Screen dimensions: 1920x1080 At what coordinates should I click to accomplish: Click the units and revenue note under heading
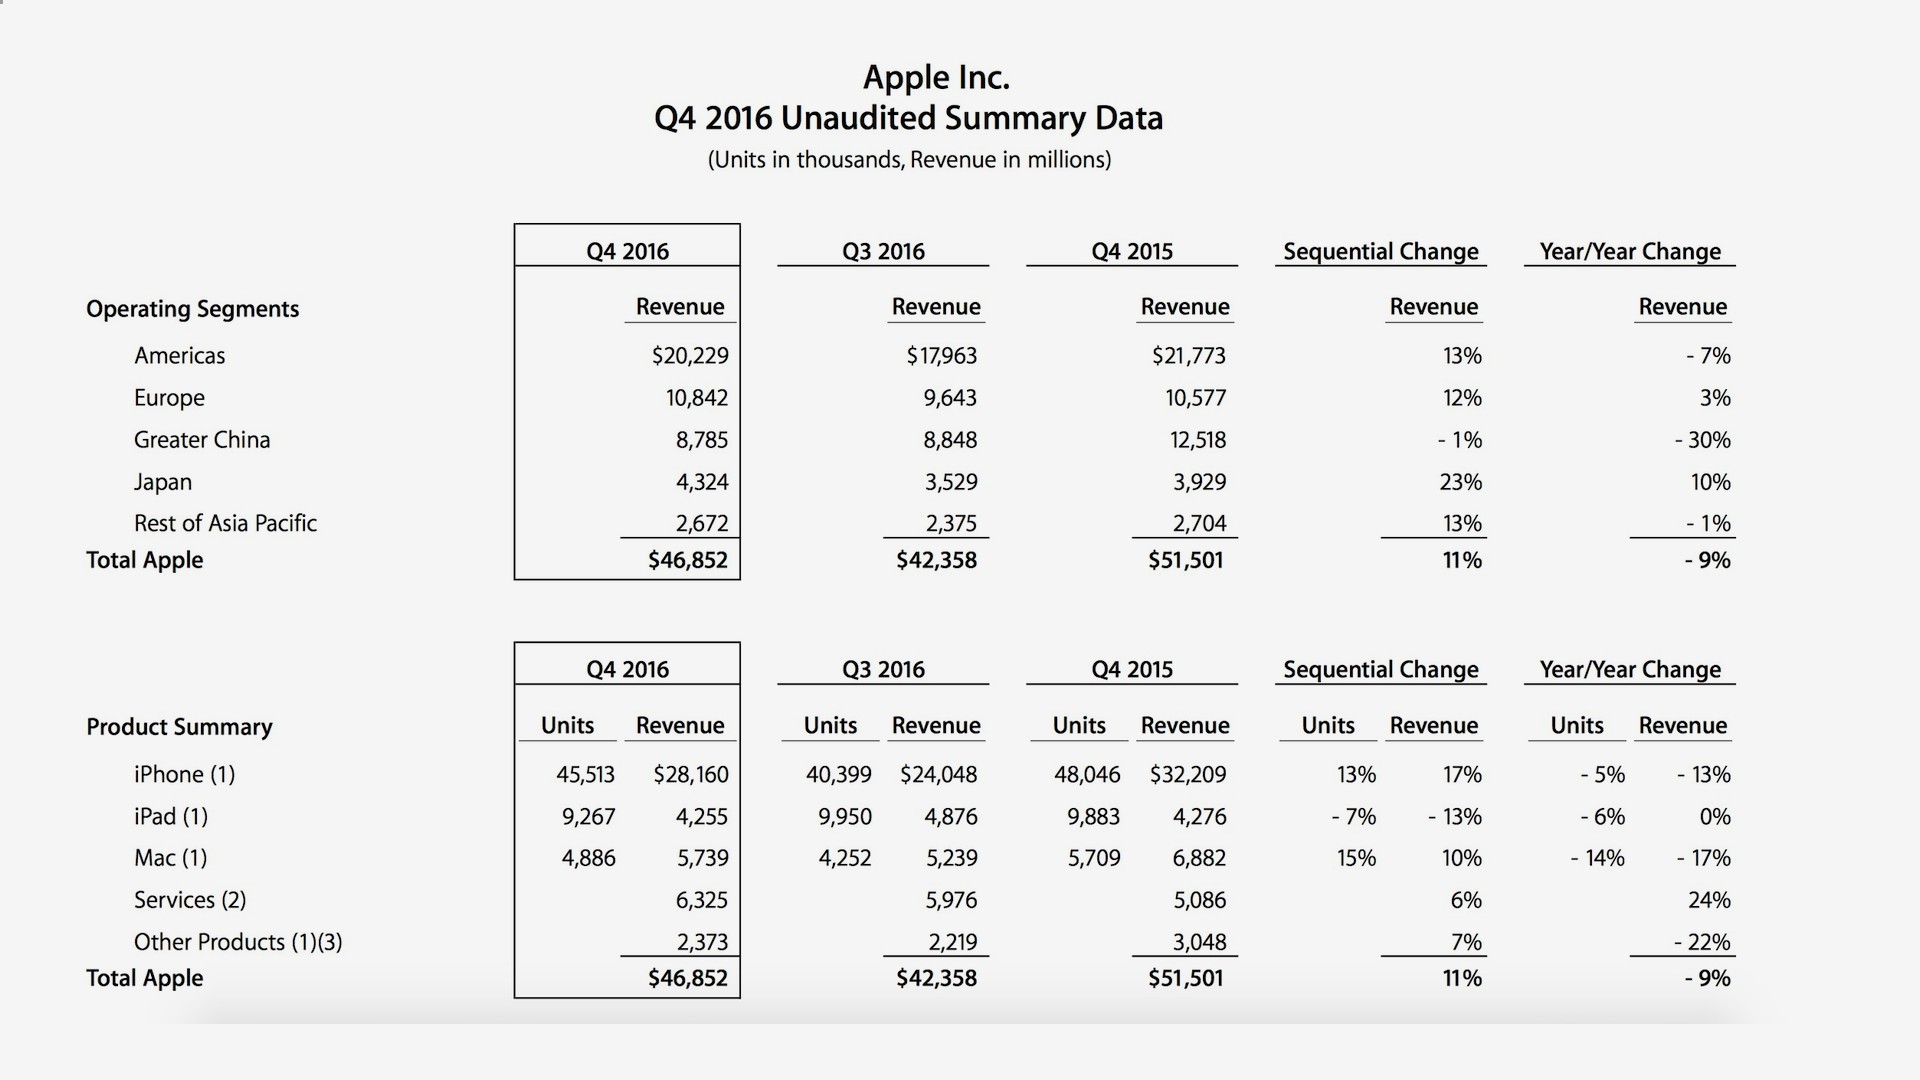click(909, 160)
